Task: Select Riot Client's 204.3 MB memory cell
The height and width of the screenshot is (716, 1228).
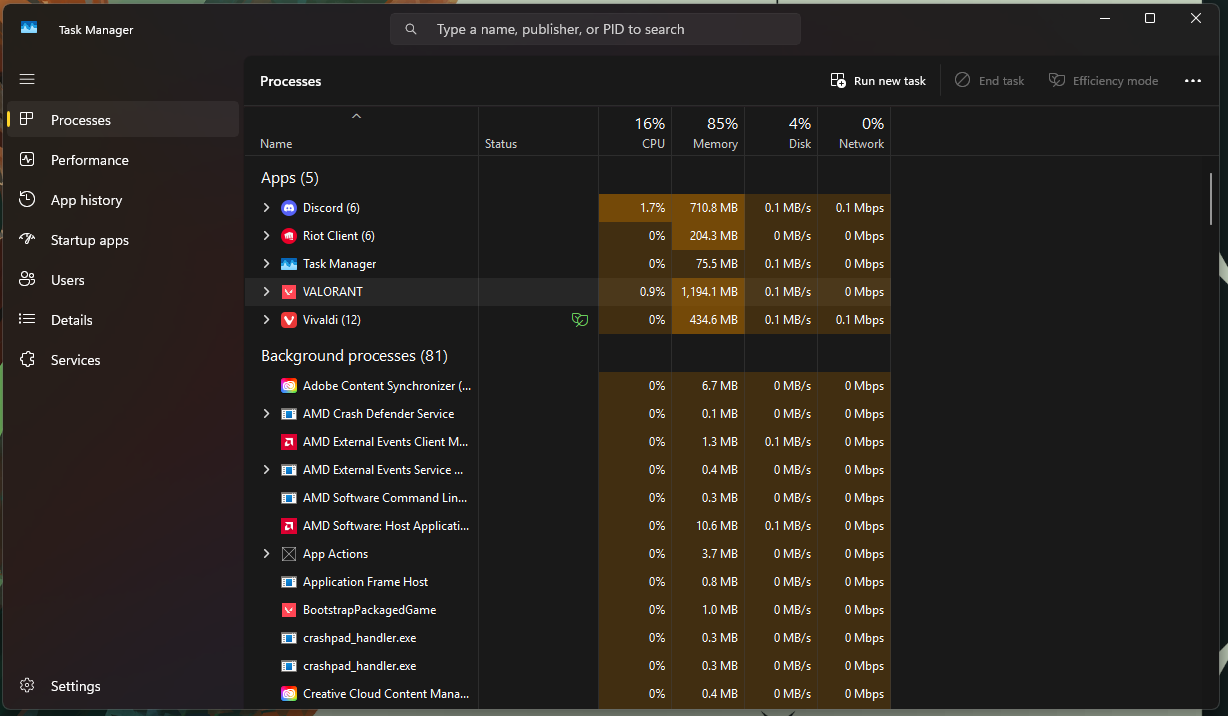Action: pos(708,236)
